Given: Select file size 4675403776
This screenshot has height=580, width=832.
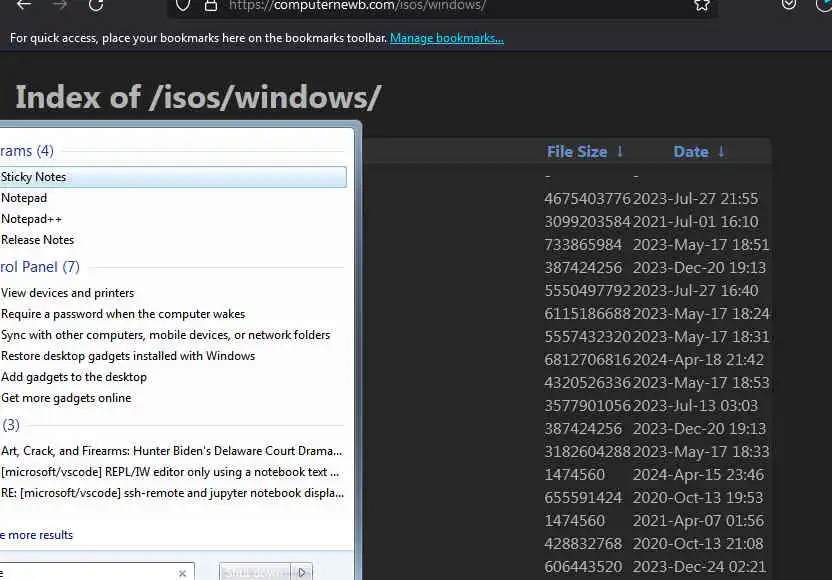Looking at the screenshot, I should pos(587,199).
